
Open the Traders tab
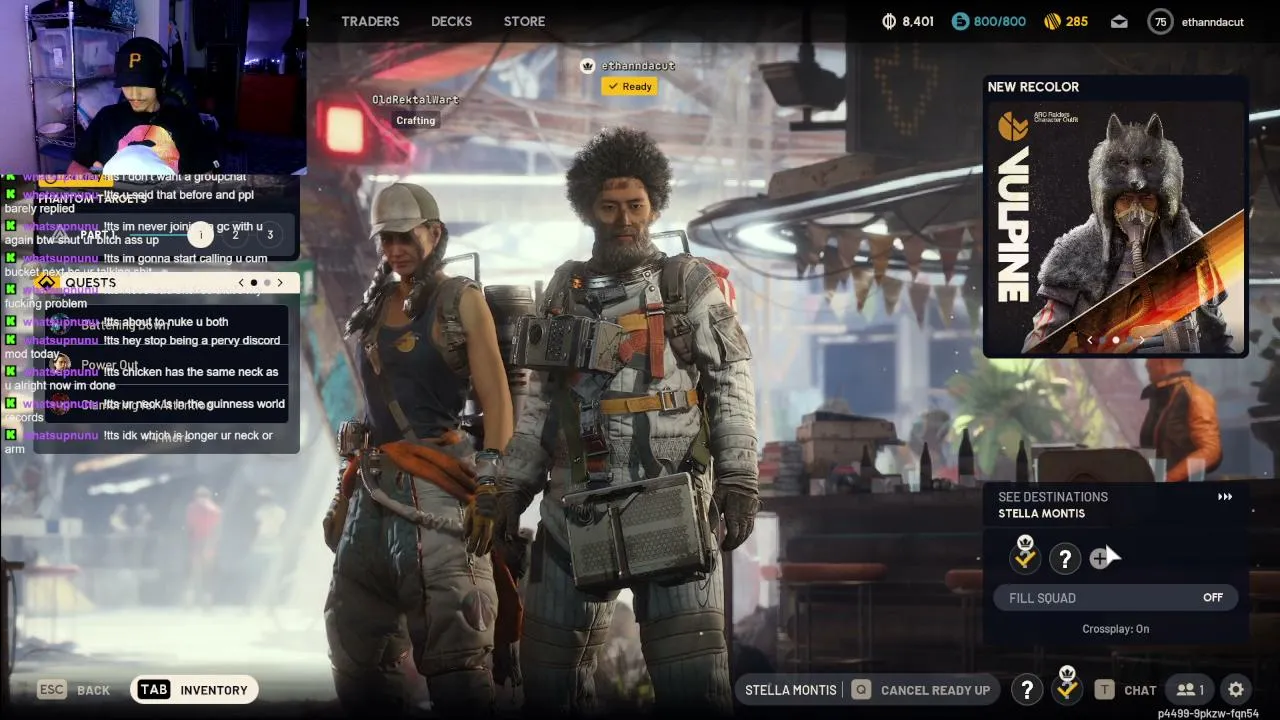click(370, 21)
